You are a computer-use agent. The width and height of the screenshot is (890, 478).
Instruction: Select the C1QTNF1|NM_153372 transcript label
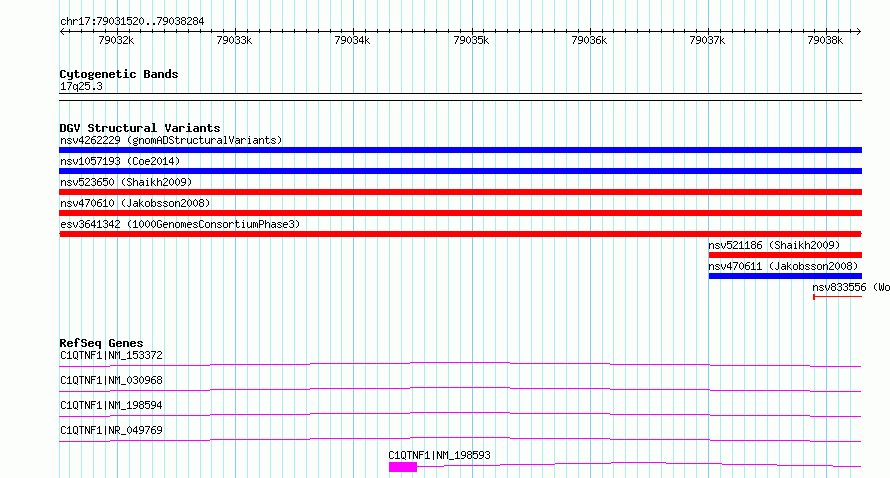pyautogui.click(x=111, y=355)
